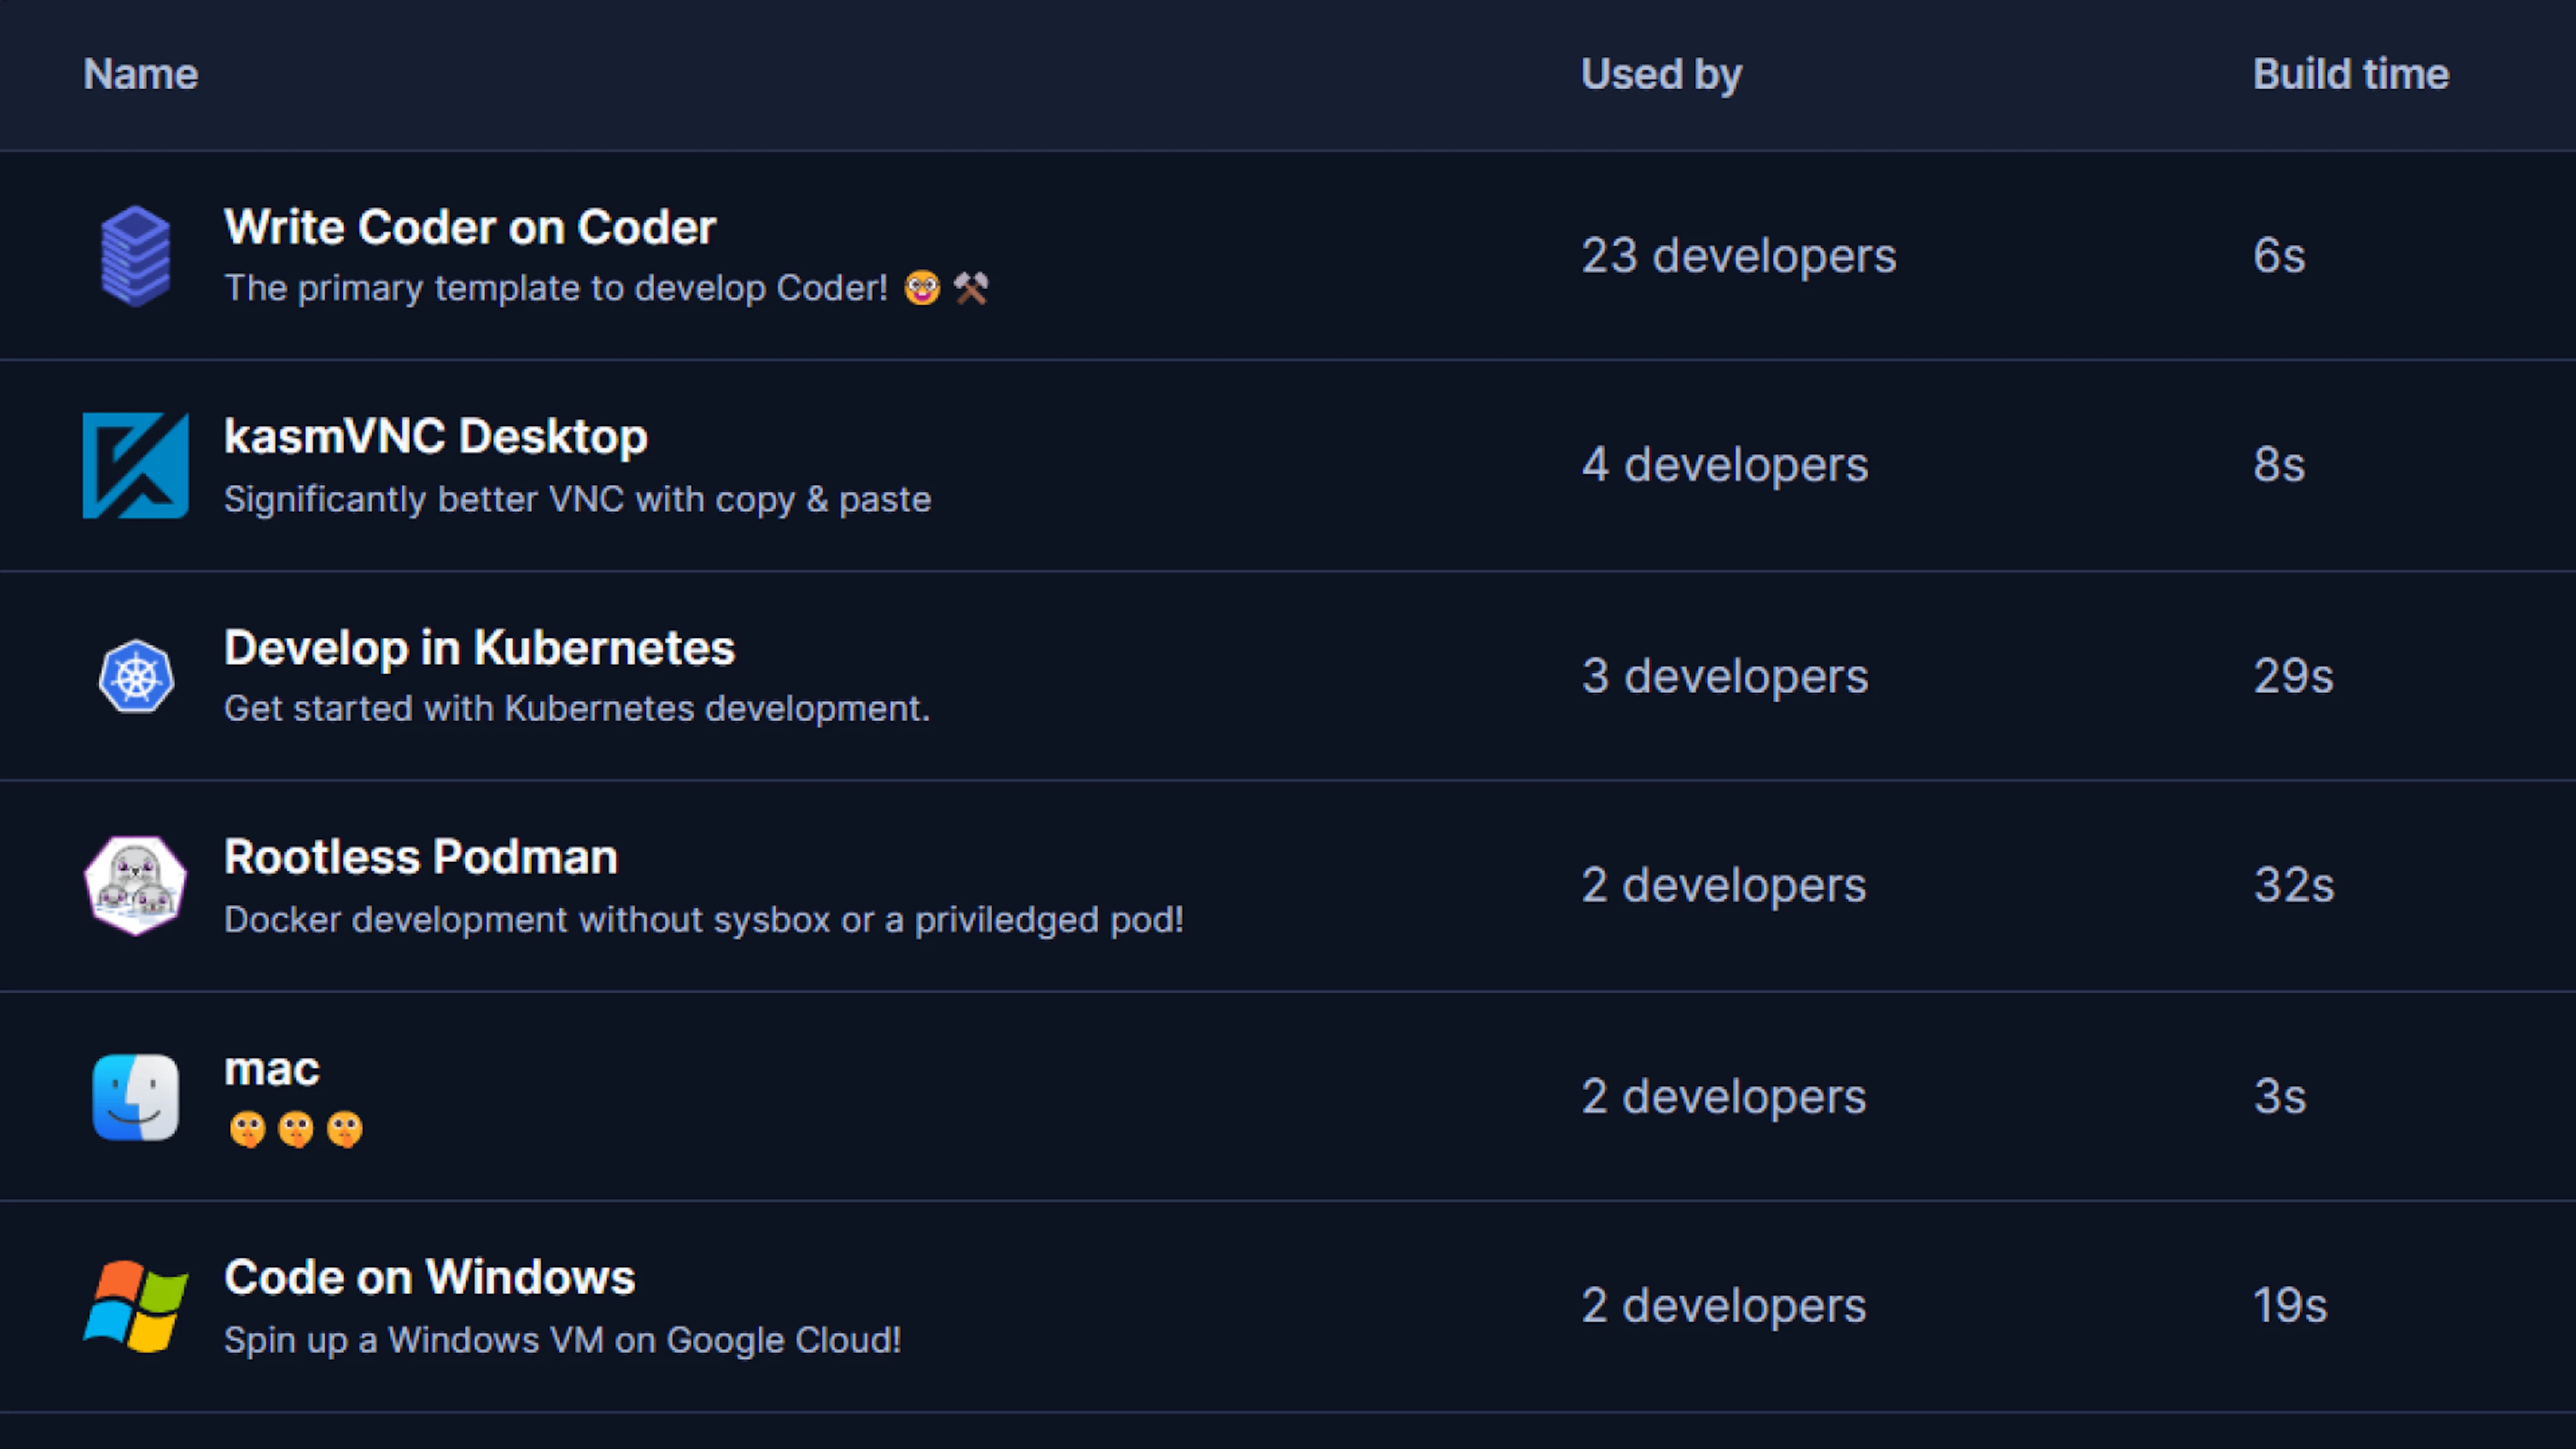Viewport: 2576px width, 1449px height.
Task: Click 2 developers in Code on Windows row
Action: pyautogui.click(x=1724, y=1306)
